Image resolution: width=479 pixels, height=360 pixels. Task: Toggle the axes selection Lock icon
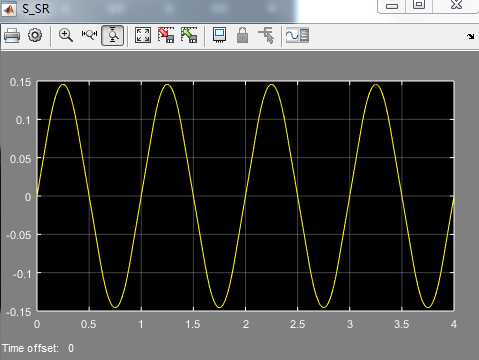tap(242, 35)
